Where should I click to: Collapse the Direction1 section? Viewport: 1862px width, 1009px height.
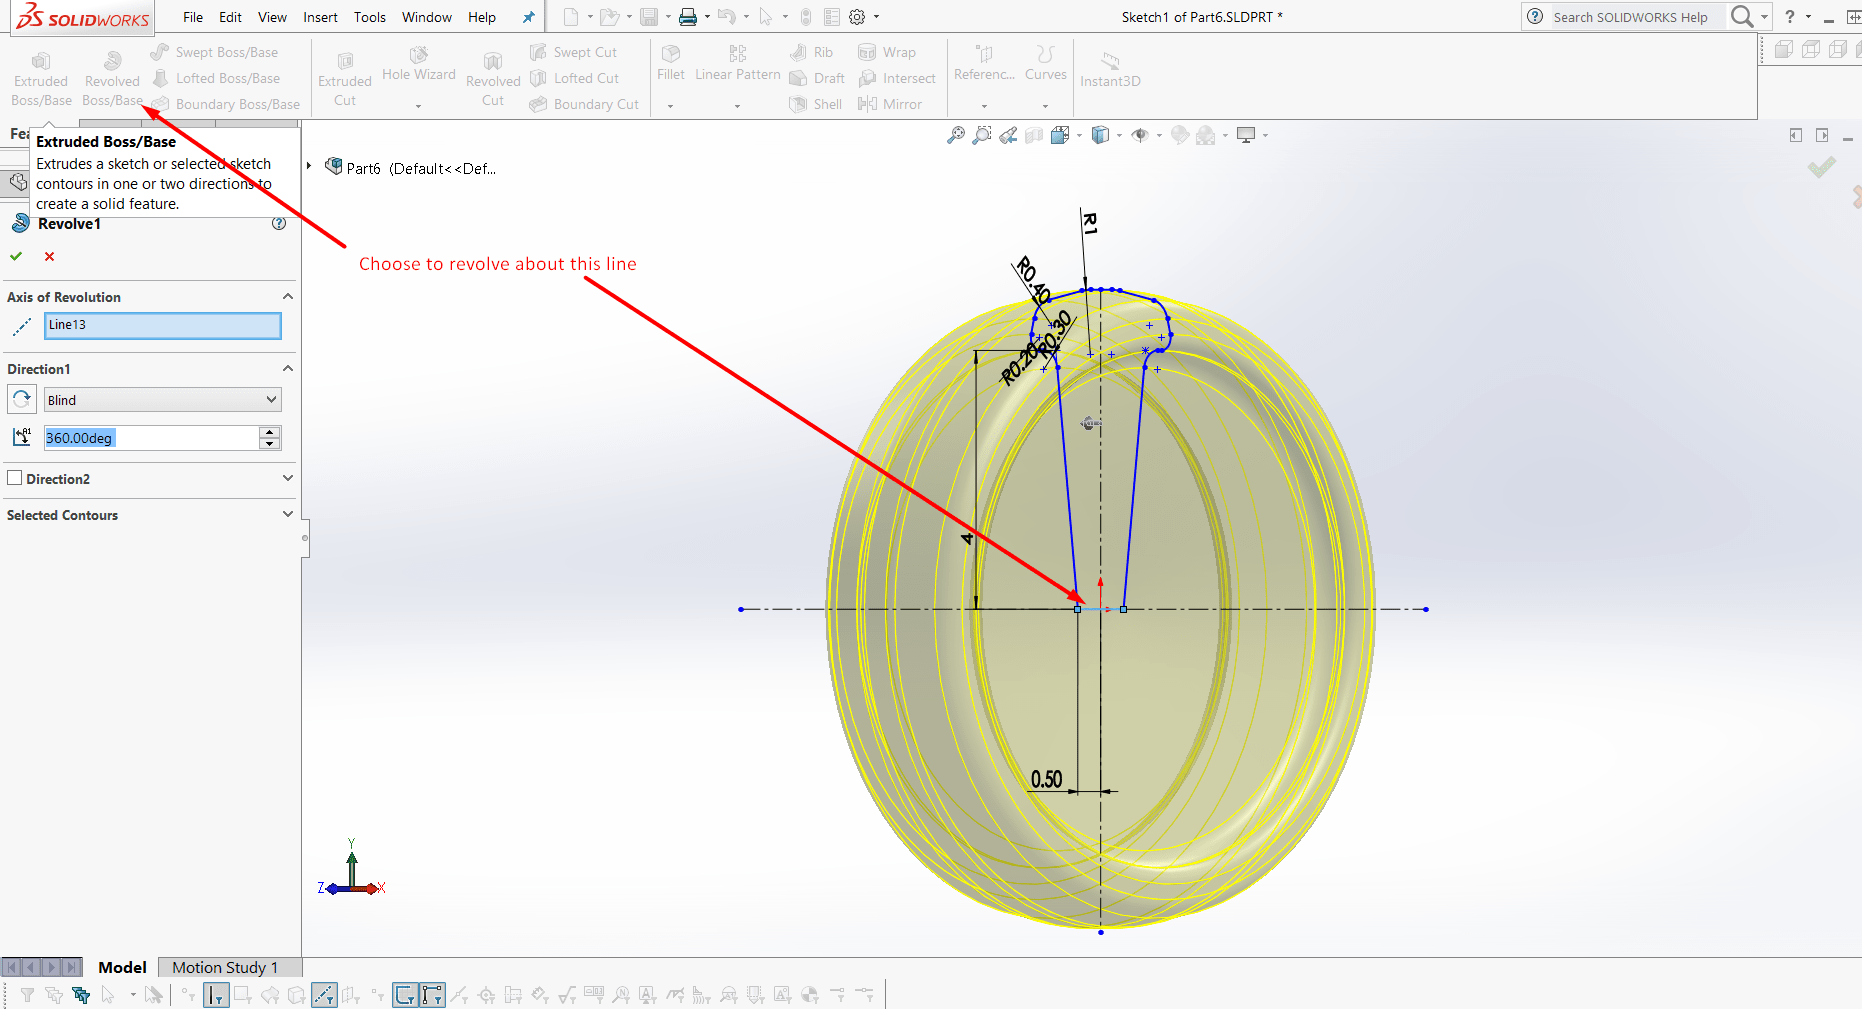(x=288, y=369)
